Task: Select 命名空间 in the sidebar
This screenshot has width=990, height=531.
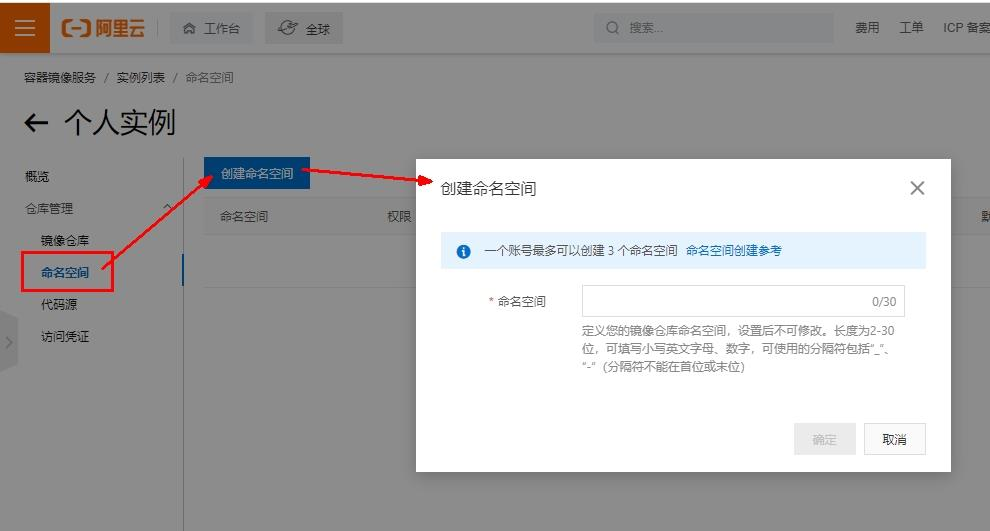Action: pyautogui.click(x=65, y=273)
